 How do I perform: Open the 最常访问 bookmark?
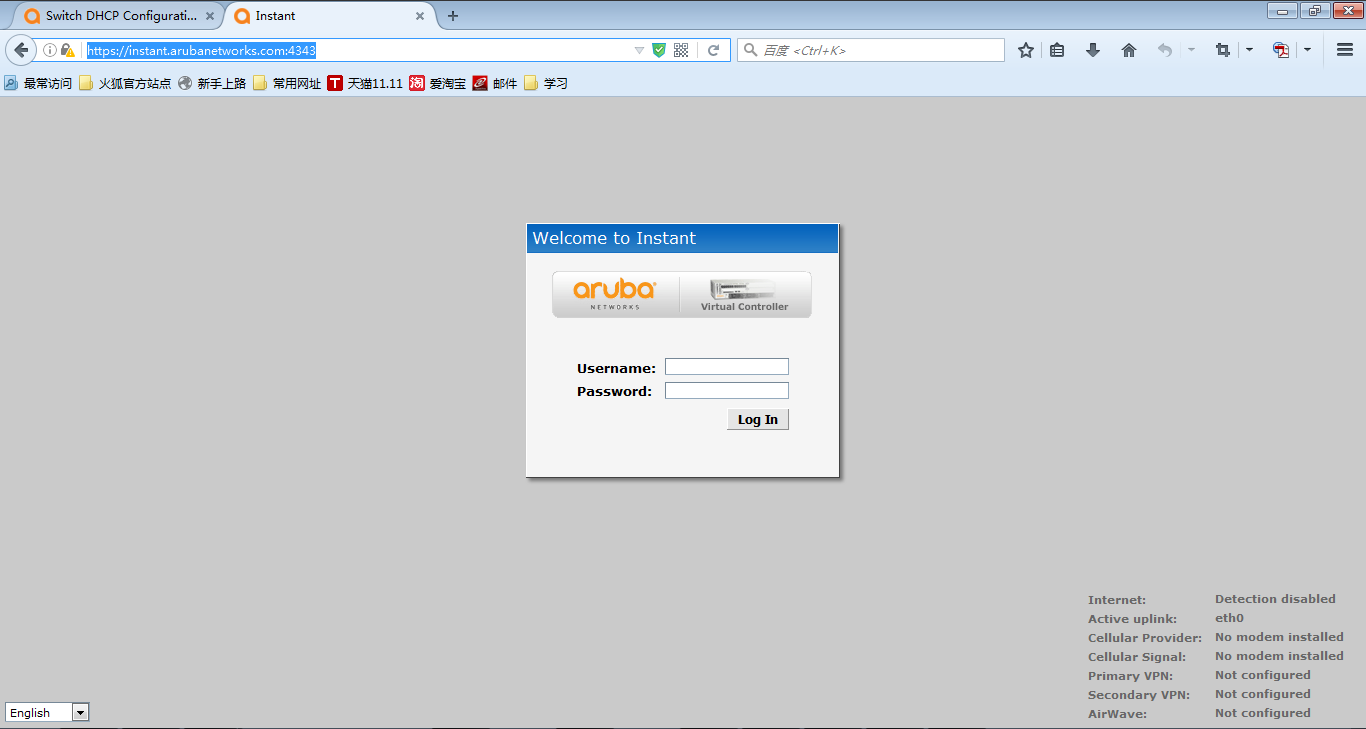point(38,84)
